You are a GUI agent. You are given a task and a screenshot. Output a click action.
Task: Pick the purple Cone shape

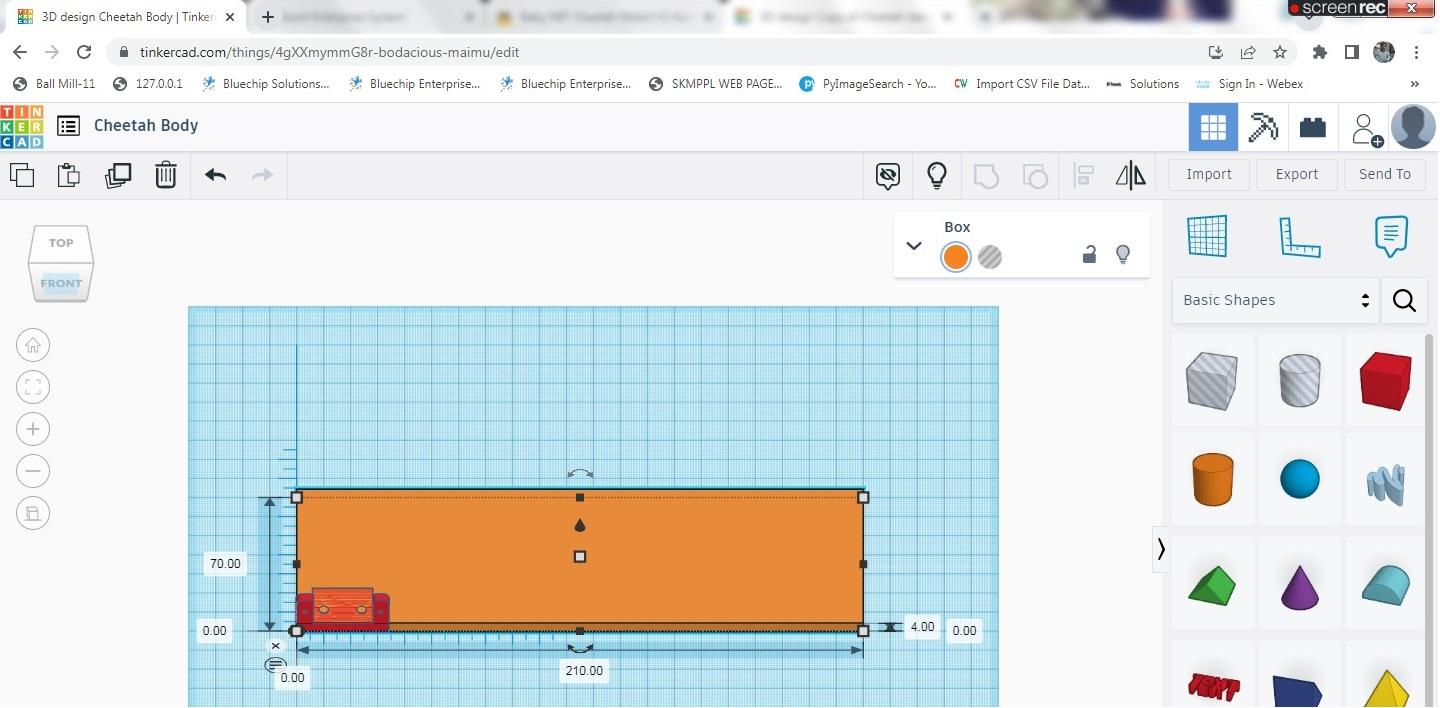pos(1300,584)
